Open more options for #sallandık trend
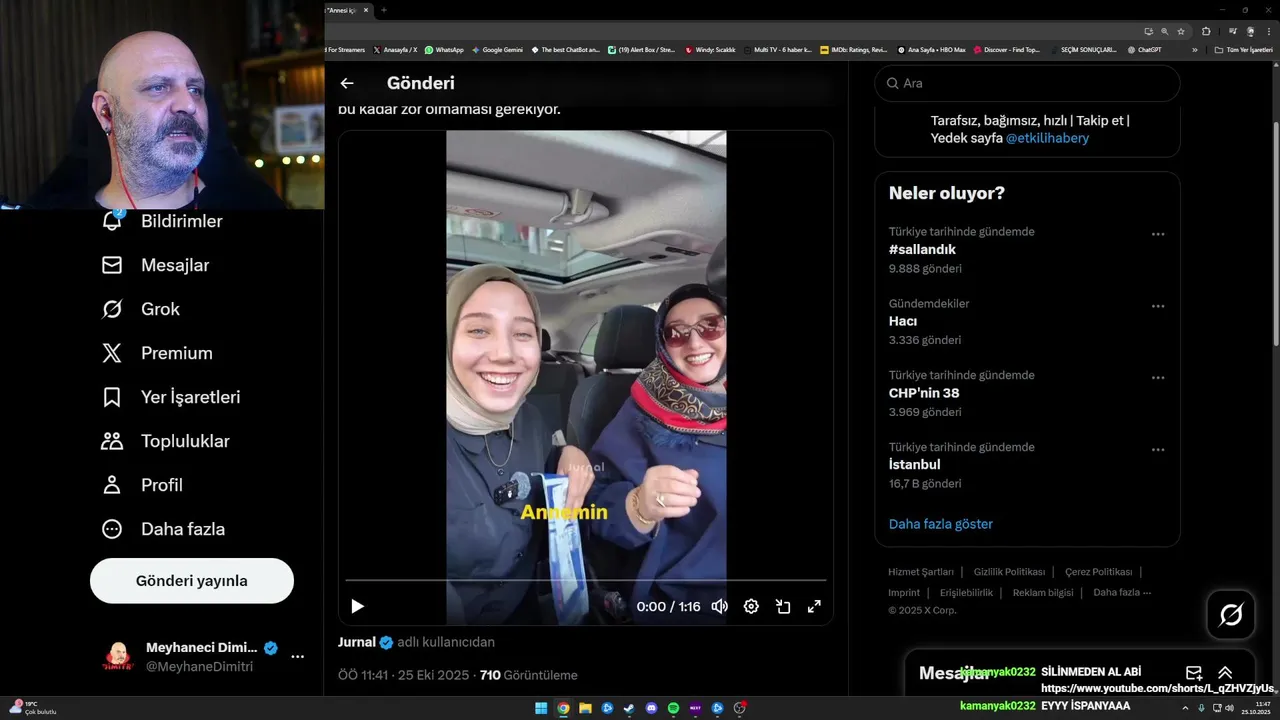 tap(1158, 234)
